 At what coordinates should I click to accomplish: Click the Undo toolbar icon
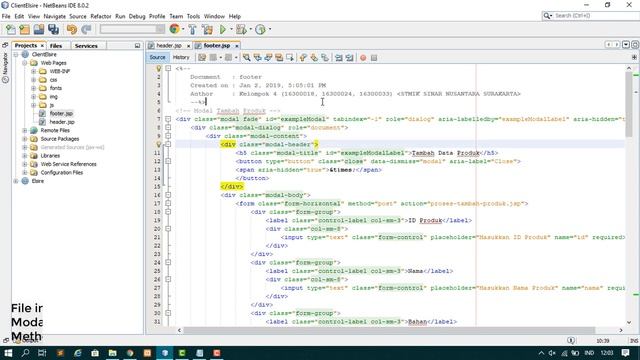[72, 29]
